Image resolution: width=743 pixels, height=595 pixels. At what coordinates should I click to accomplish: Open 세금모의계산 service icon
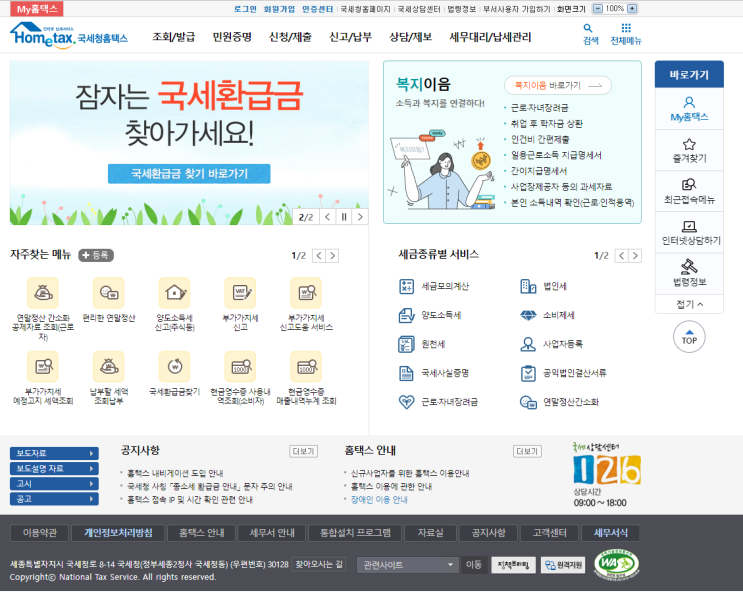(x=407, y=286)
